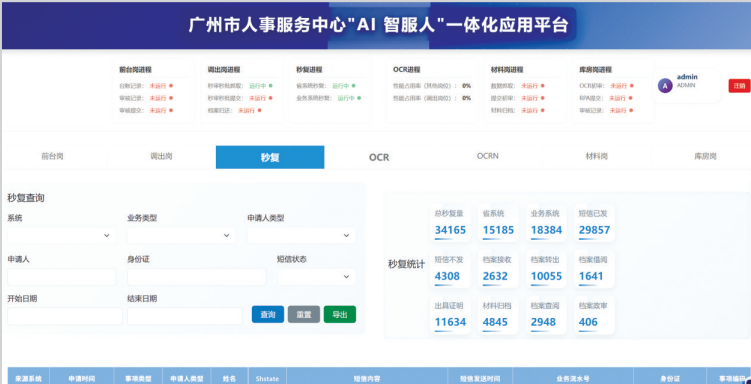Click red dot beside 审核提交 in 前台岗进程
The width and height of the screenshot is (751, 384).
(x=171, y=110)
